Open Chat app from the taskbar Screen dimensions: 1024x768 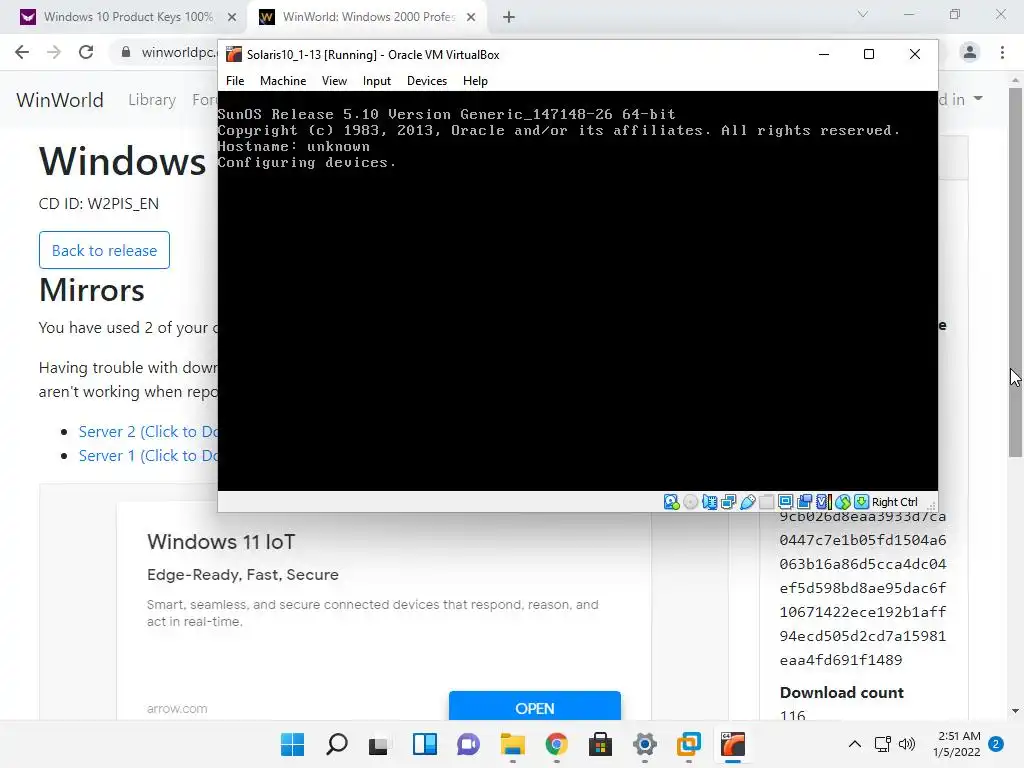click(x=468, y=744)
